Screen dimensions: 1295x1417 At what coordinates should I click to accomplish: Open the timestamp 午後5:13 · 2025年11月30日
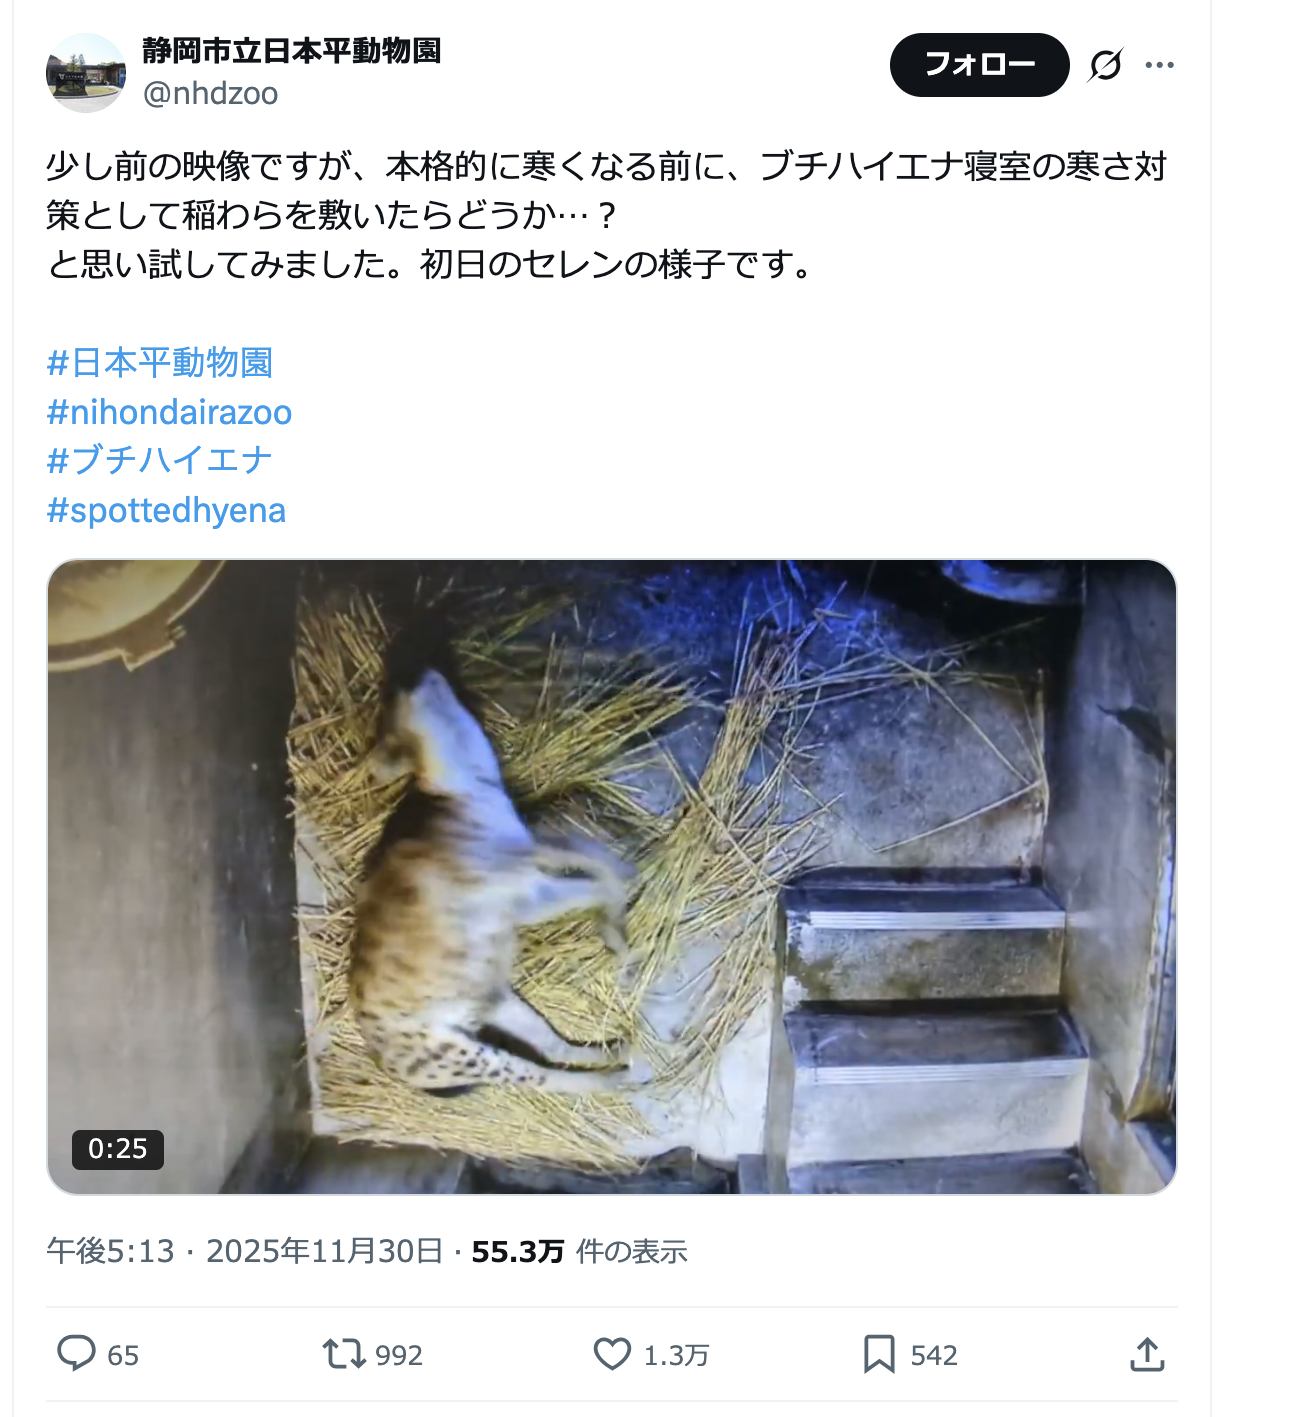[x=245, y=1251]
